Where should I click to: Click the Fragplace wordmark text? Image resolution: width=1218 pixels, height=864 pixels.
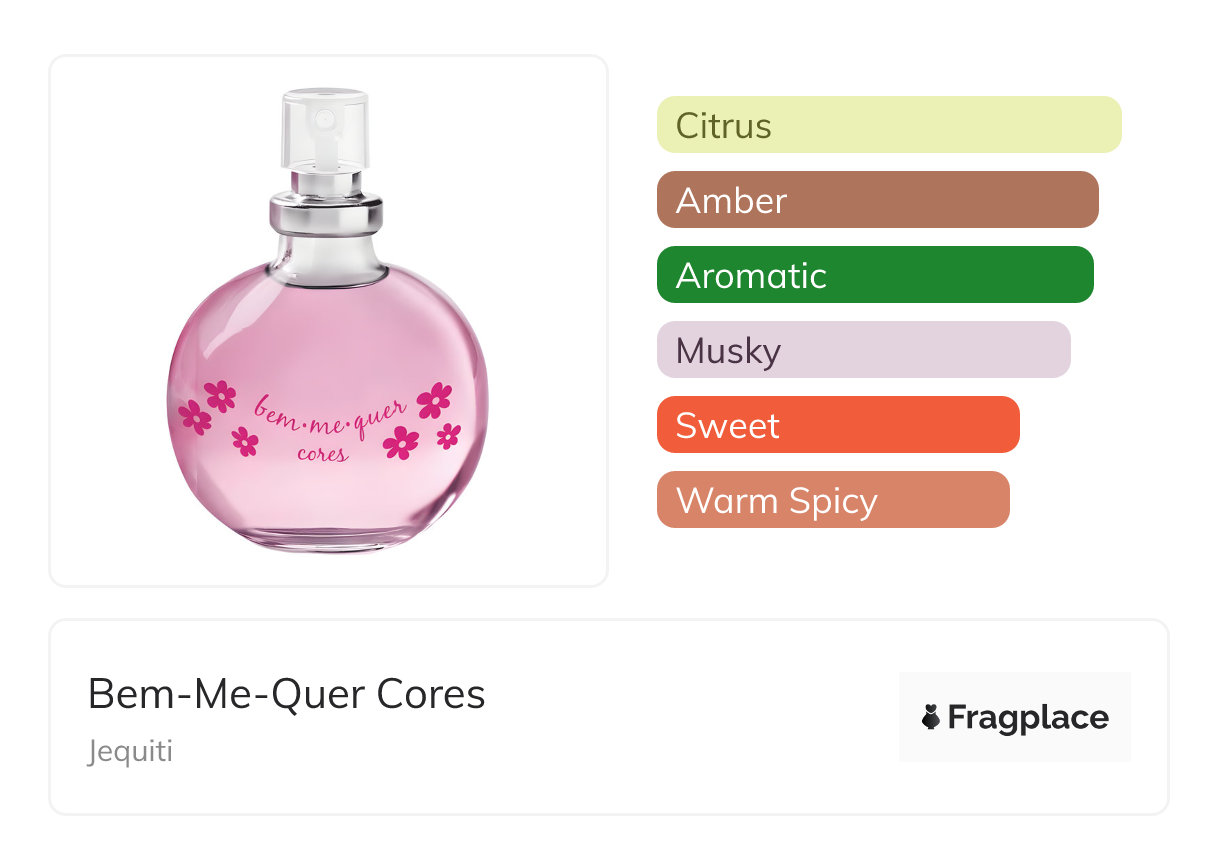(1028, 717)
